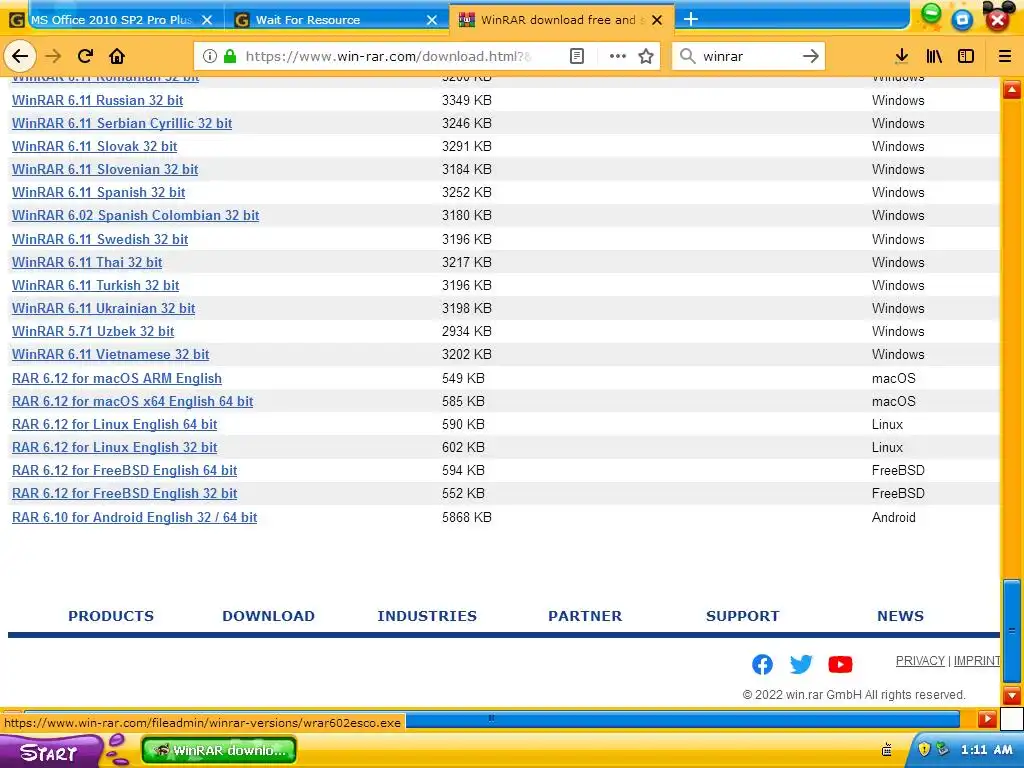Download WinRAR 6.11 Serbian Cyrillic 32 bit
The height and width of the screenshot is (768, 1024).
(122, 123)
